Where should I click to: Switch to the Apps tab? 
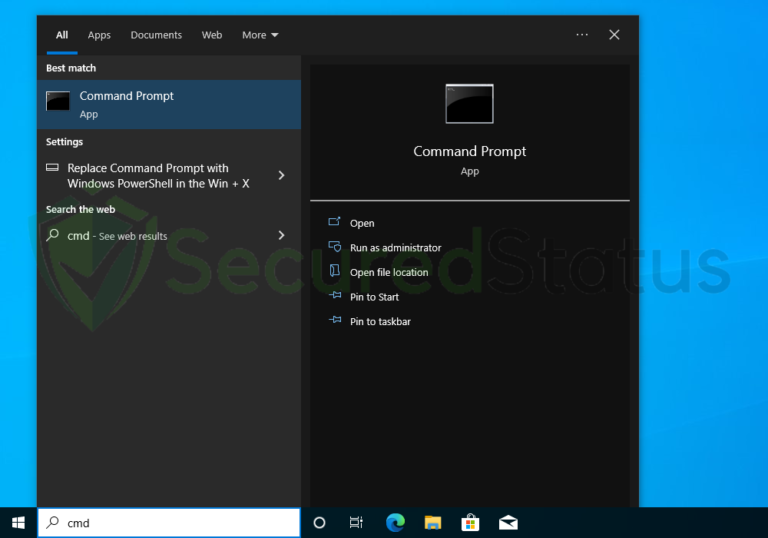pyautogui.click(x=99, y=35)
